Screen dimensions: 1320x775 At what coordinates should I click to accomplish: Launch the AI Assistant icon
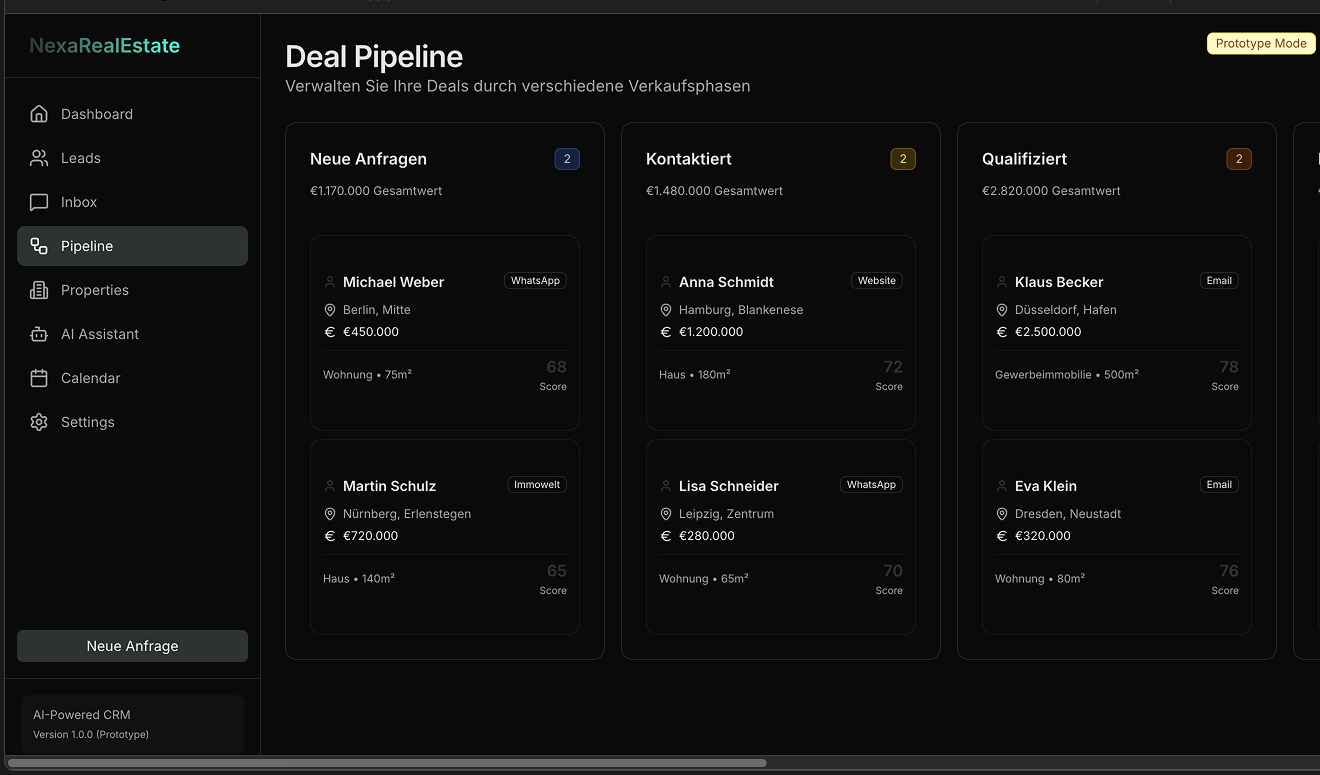pyautogui.click(x=39, y=333)
